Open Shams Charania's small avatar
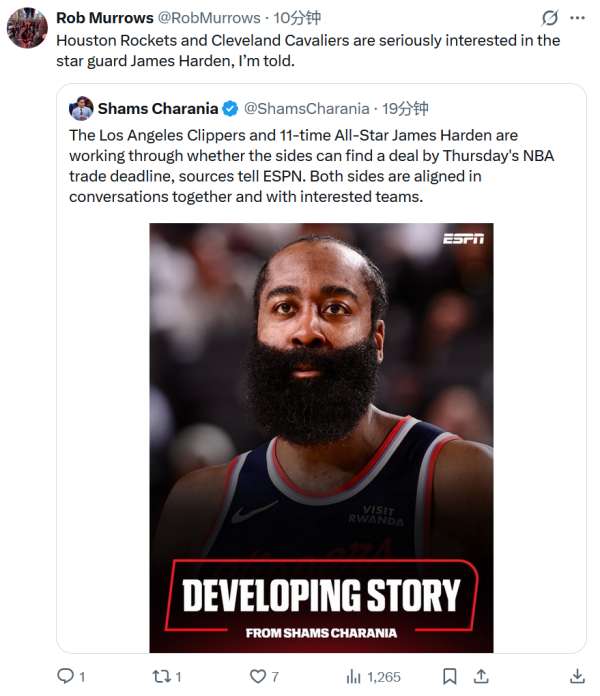The width and height of the screenshot is (600, 696). tap(81, 108)
